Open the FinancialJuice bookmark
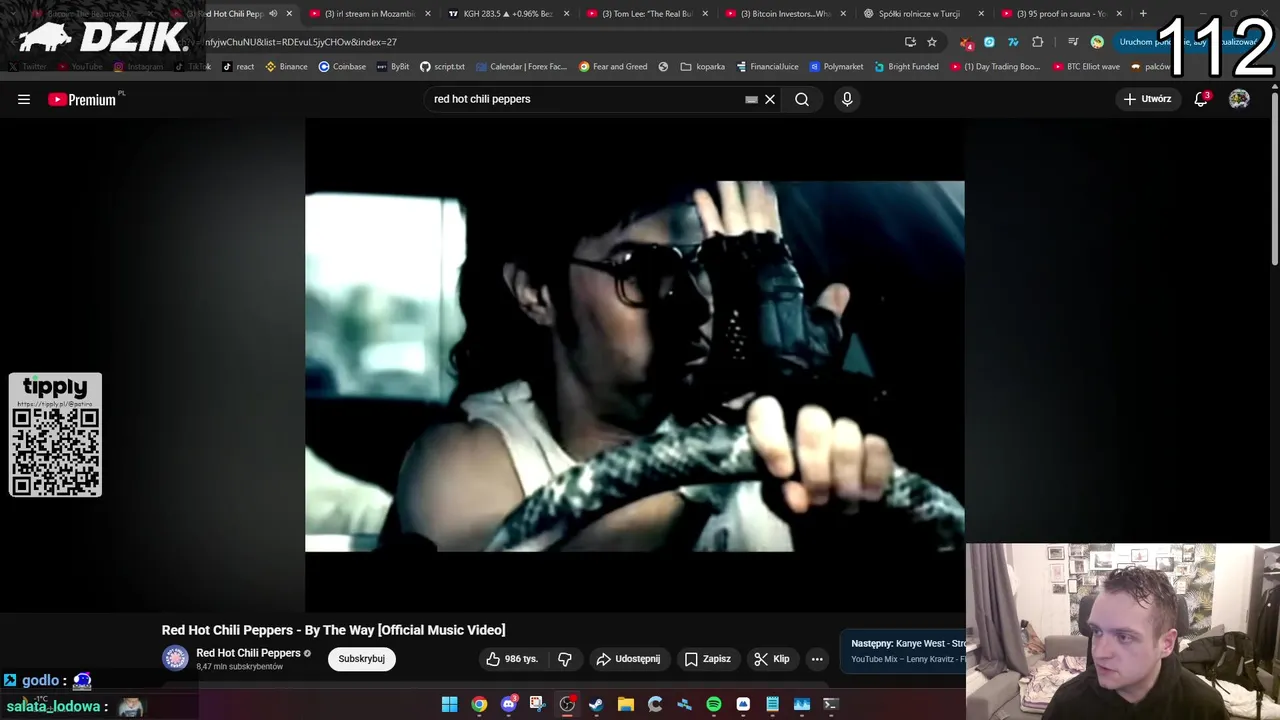The image size is (1280, 720). click(767, 67)
